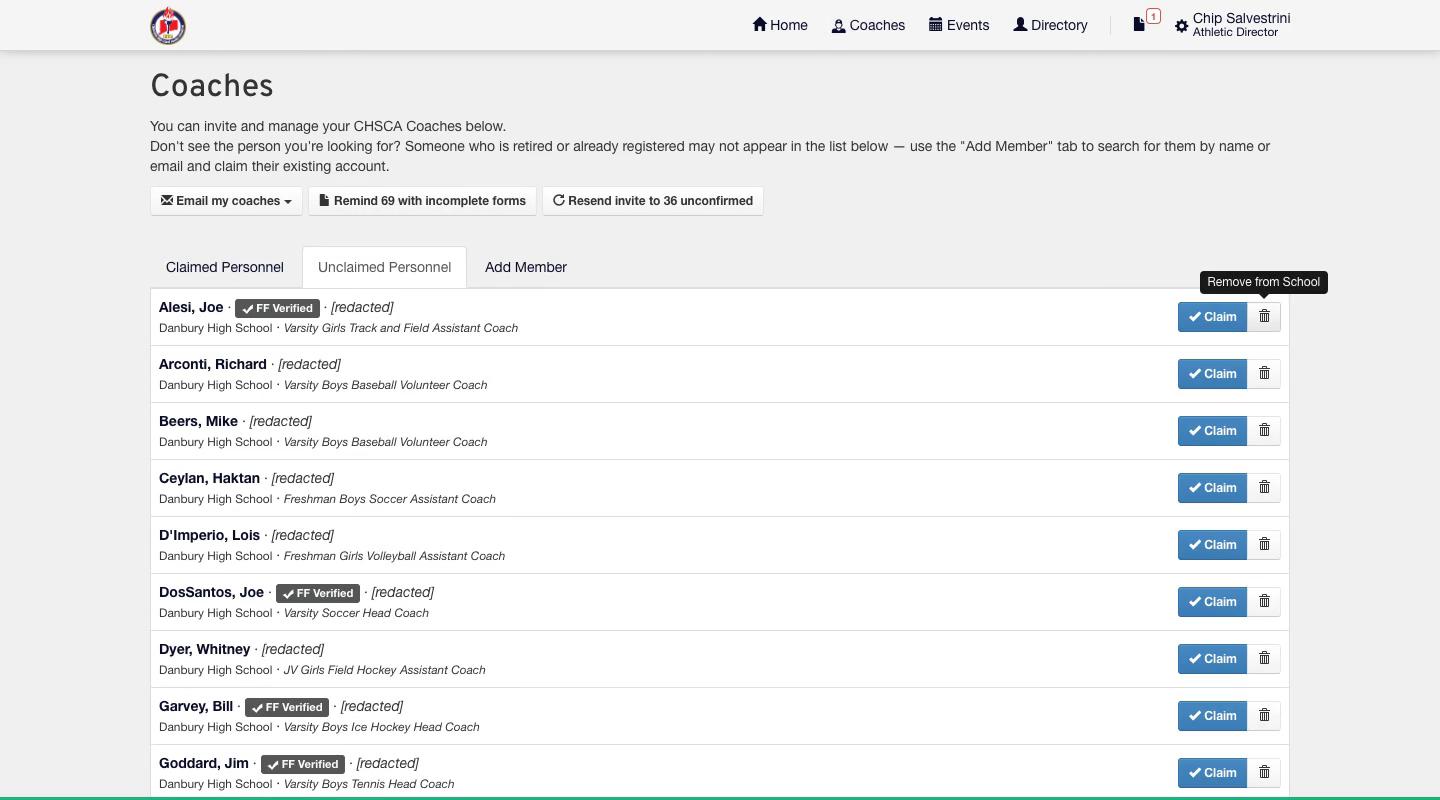This screenshot has width=1440, height=800.
Task: Open the Add Member tab
Action: tap(526, 267)
